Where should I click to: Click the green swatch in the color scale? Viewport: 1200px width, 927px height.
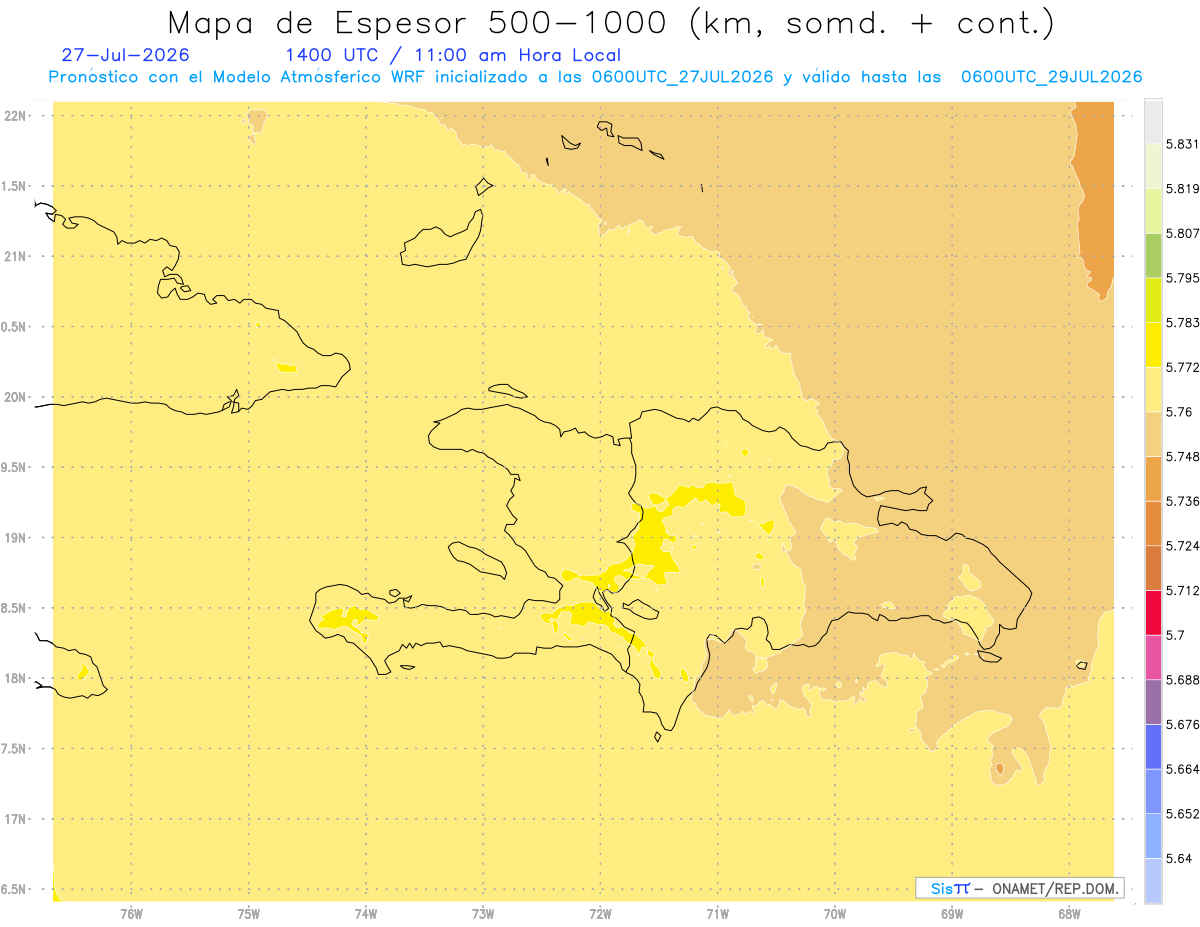[1153, 255]
